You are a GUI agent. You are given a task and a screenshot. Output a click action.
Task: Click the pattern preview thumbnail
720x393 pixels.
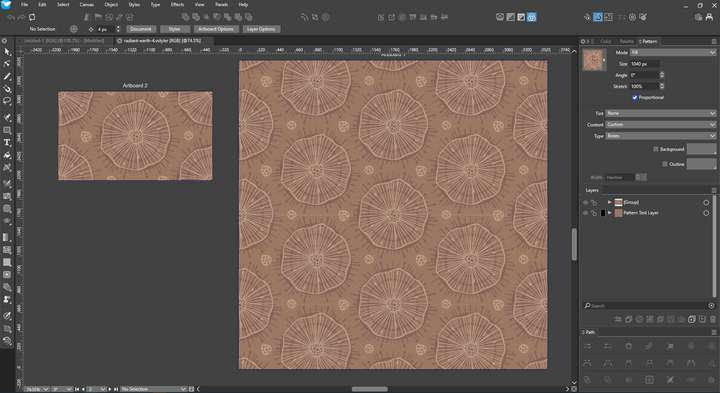(x=593, y=60)
